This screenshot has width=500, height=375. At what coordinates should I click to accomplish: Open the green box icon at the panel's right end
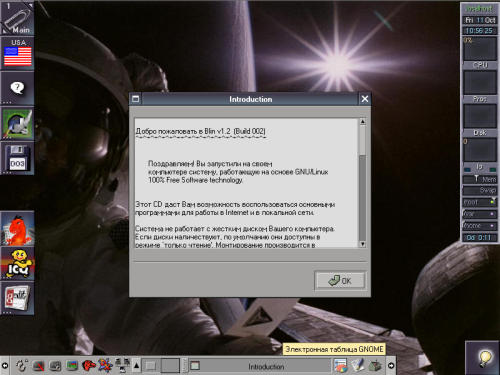tap(376, 366)
